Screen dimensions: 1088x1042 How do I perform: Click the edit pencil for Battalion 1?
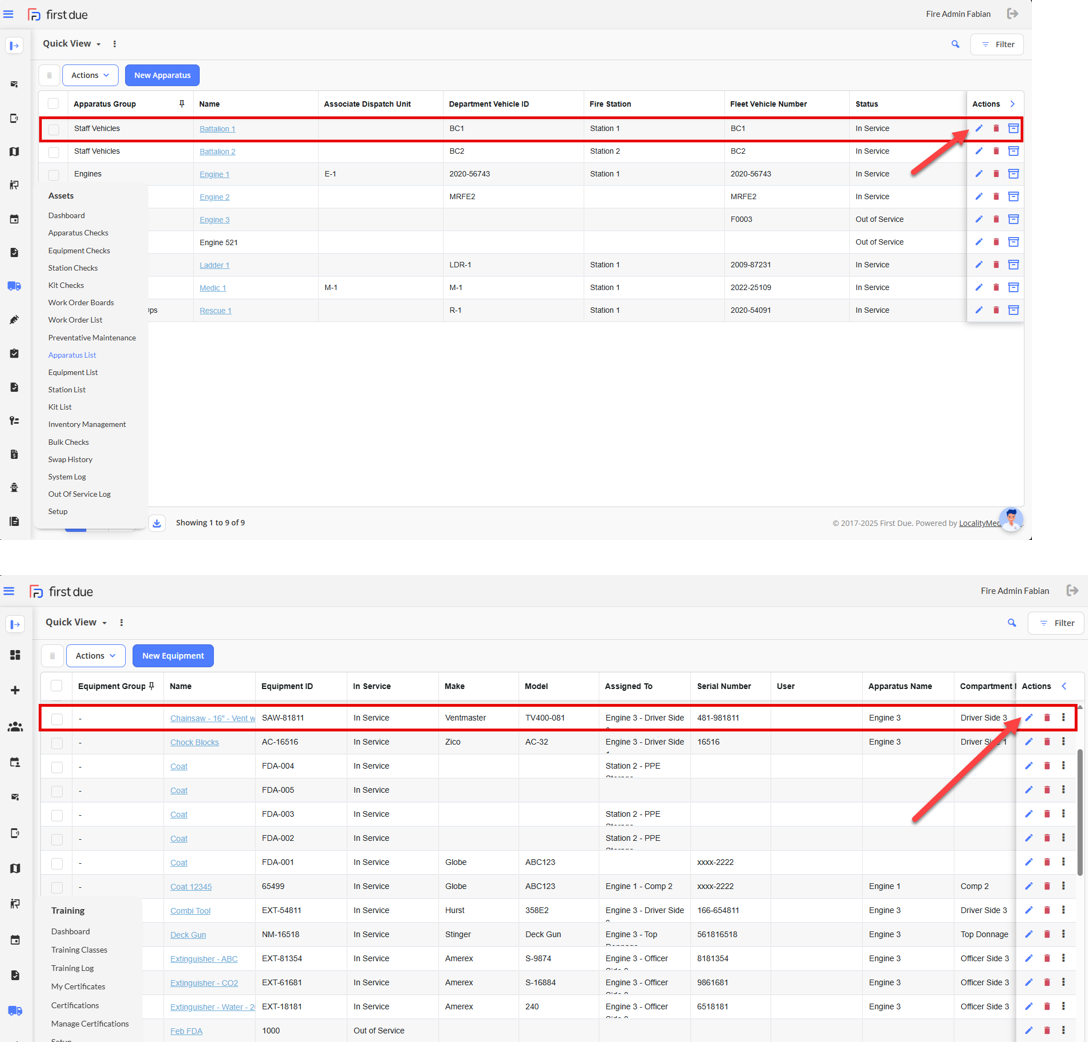tap(979, 129)
